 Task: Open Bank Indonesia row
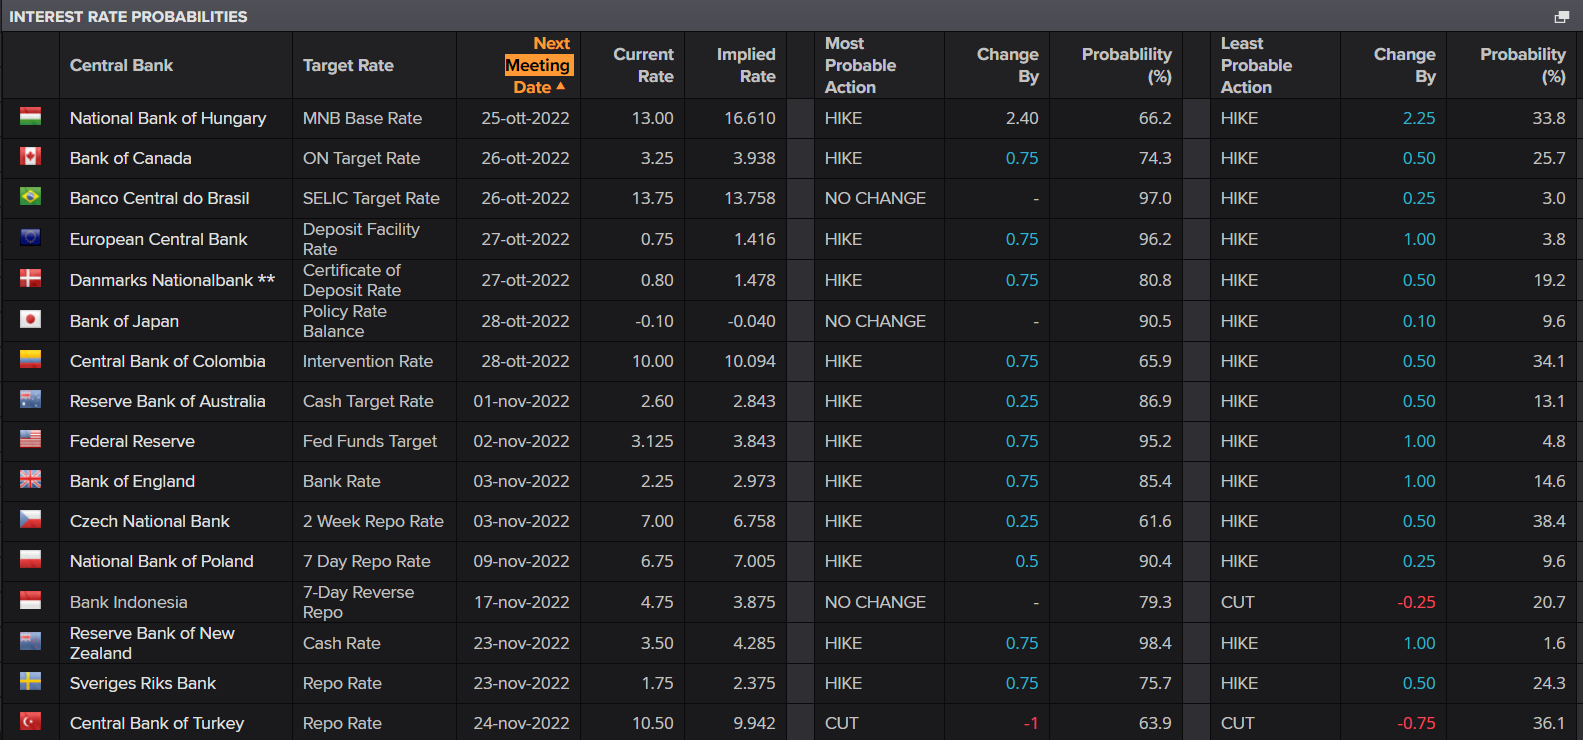tap(791, 602)
